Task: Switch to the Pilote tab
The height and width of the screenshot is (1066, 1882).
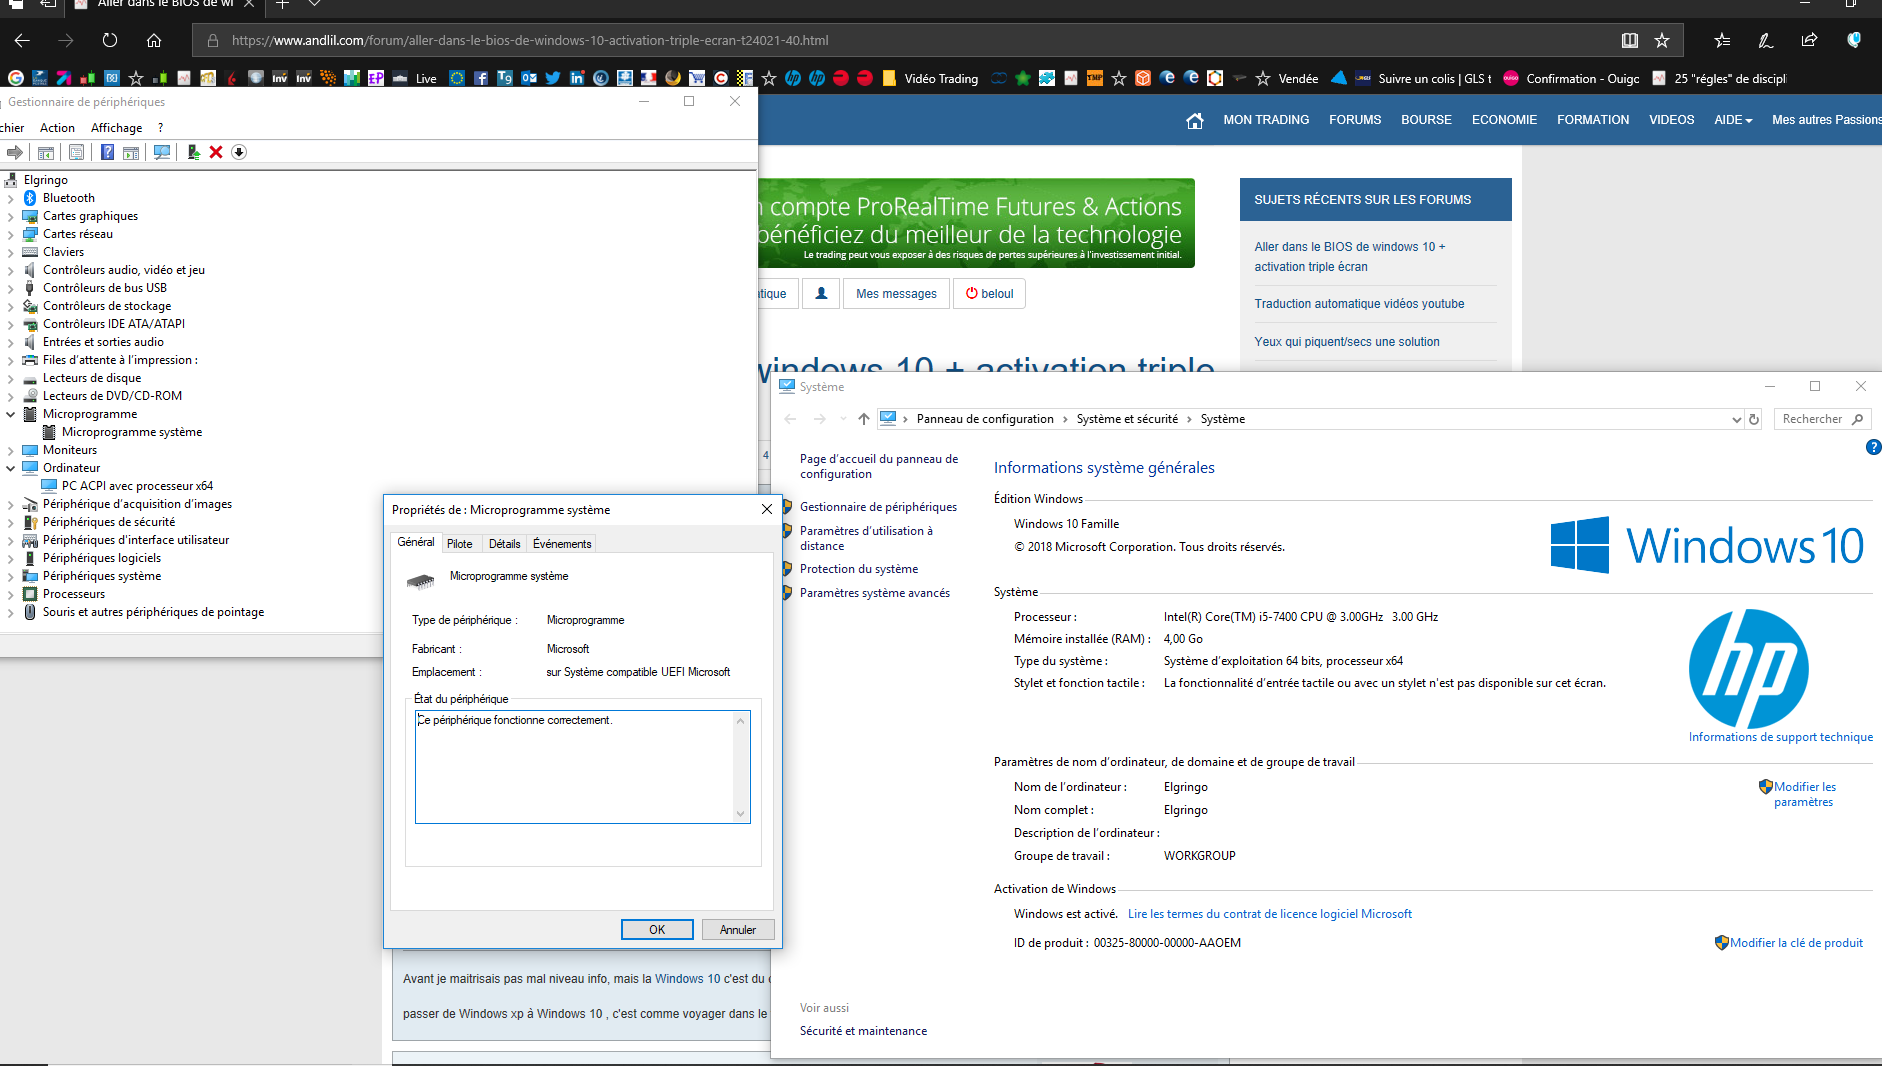Action: pos(460,544)
